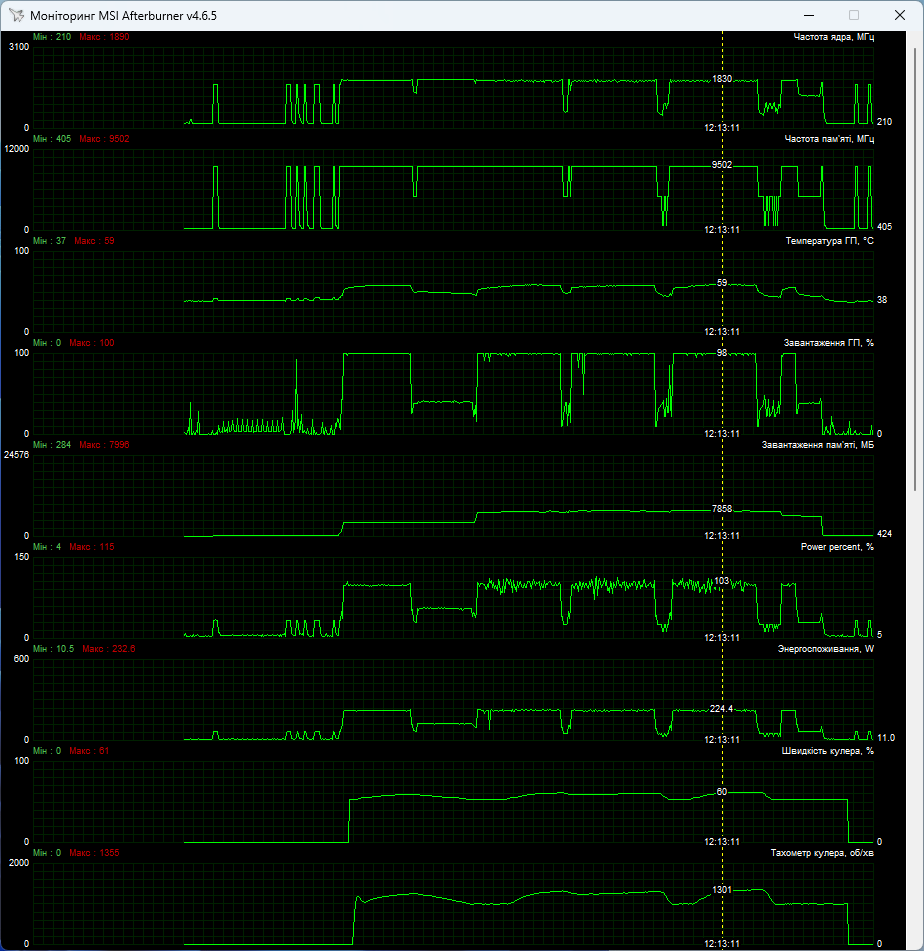Click the 'Макс : 61' fan speed maximum

point(89,750)
